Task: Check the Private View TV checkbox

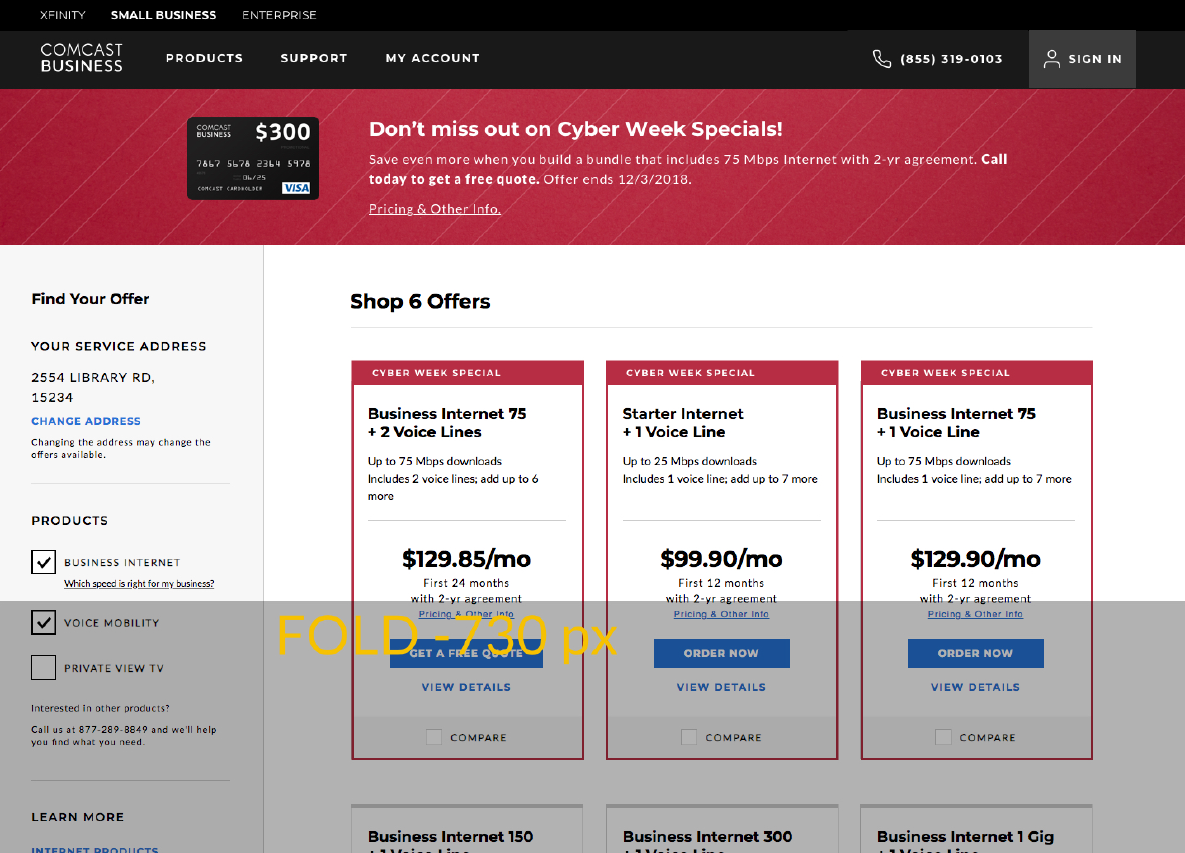Action: pos(43,668)
